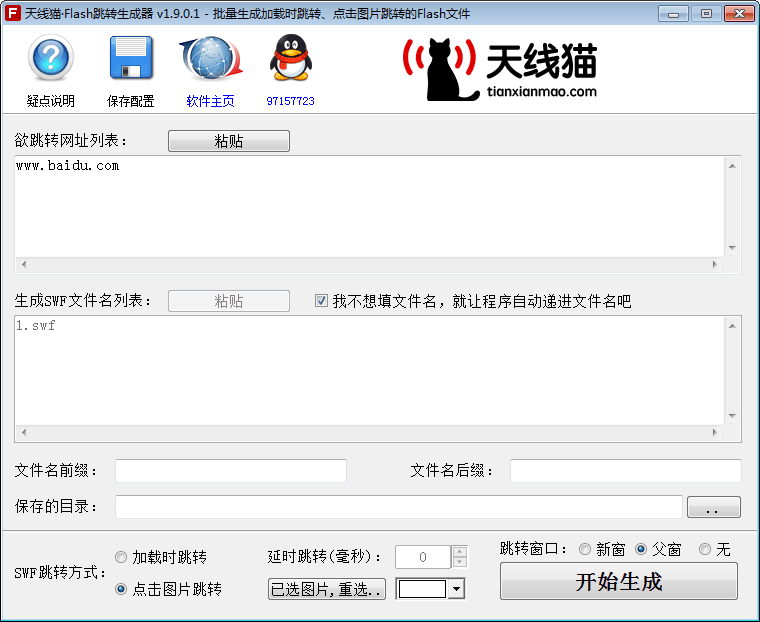Click URL list horizontal scrollbar right arrow
760x622 pixels.
[x=715, y=264]
